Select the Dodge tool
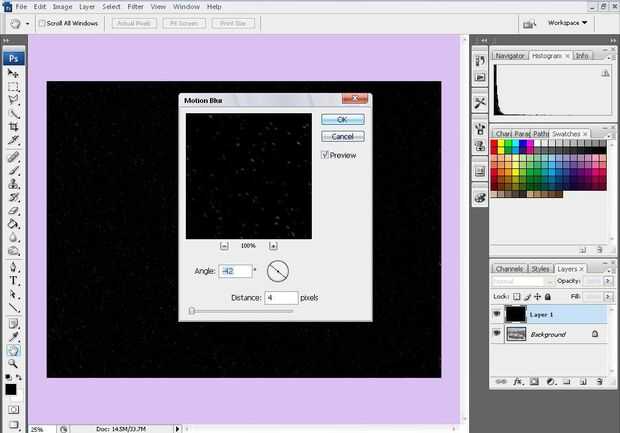The height and width of the screenshot is (433, 620). [13, 251]
